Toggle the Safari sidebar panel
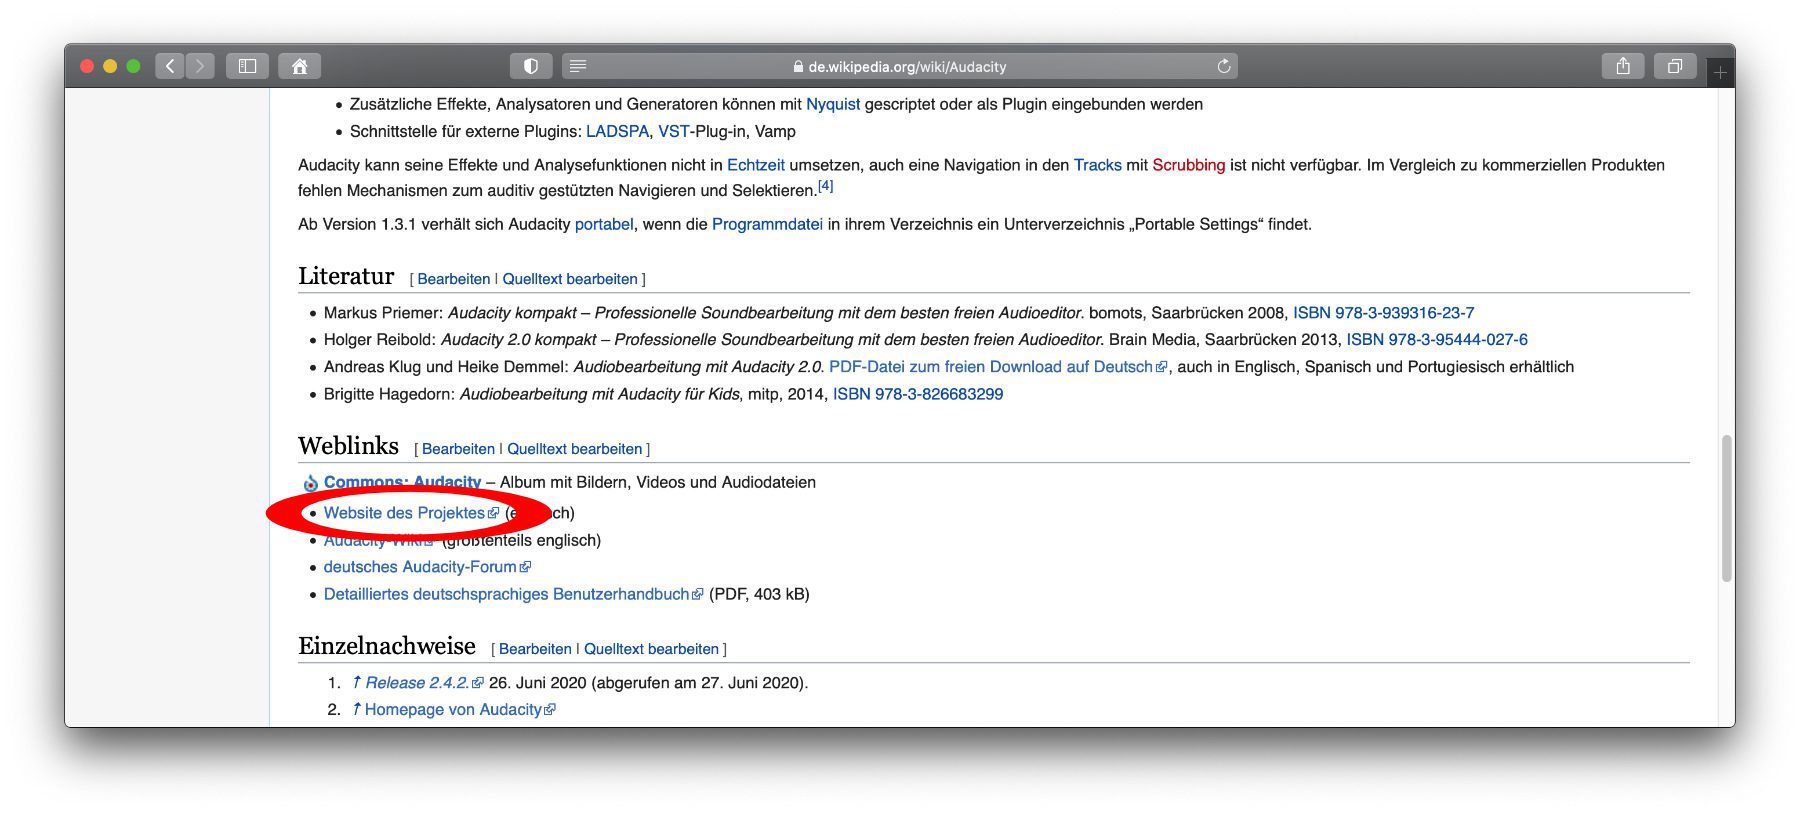The width and height of the screenshot is (1800, 813). click(247, 66)
